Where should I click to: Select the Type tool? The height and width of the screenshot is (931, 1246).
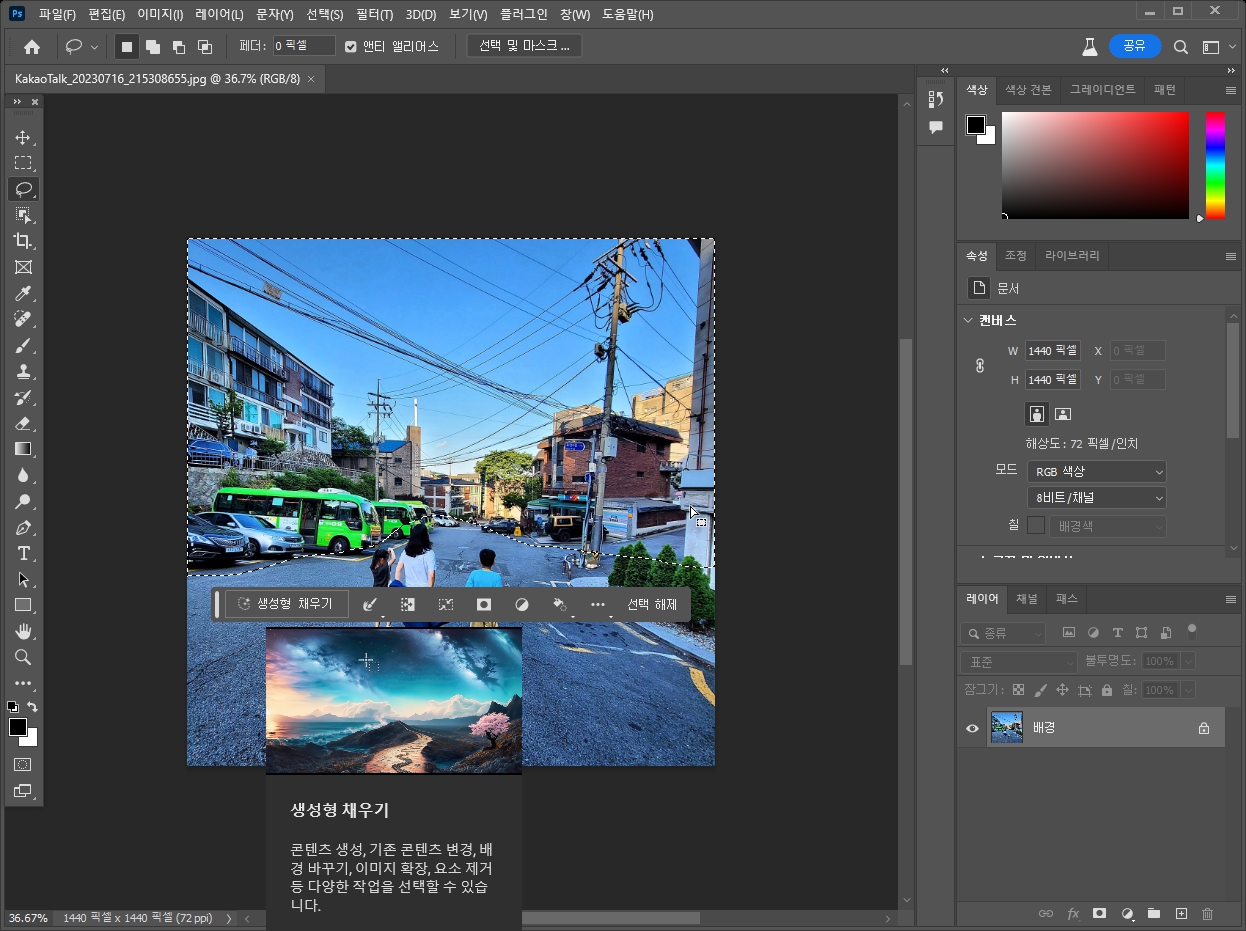[x=23, y=553]
